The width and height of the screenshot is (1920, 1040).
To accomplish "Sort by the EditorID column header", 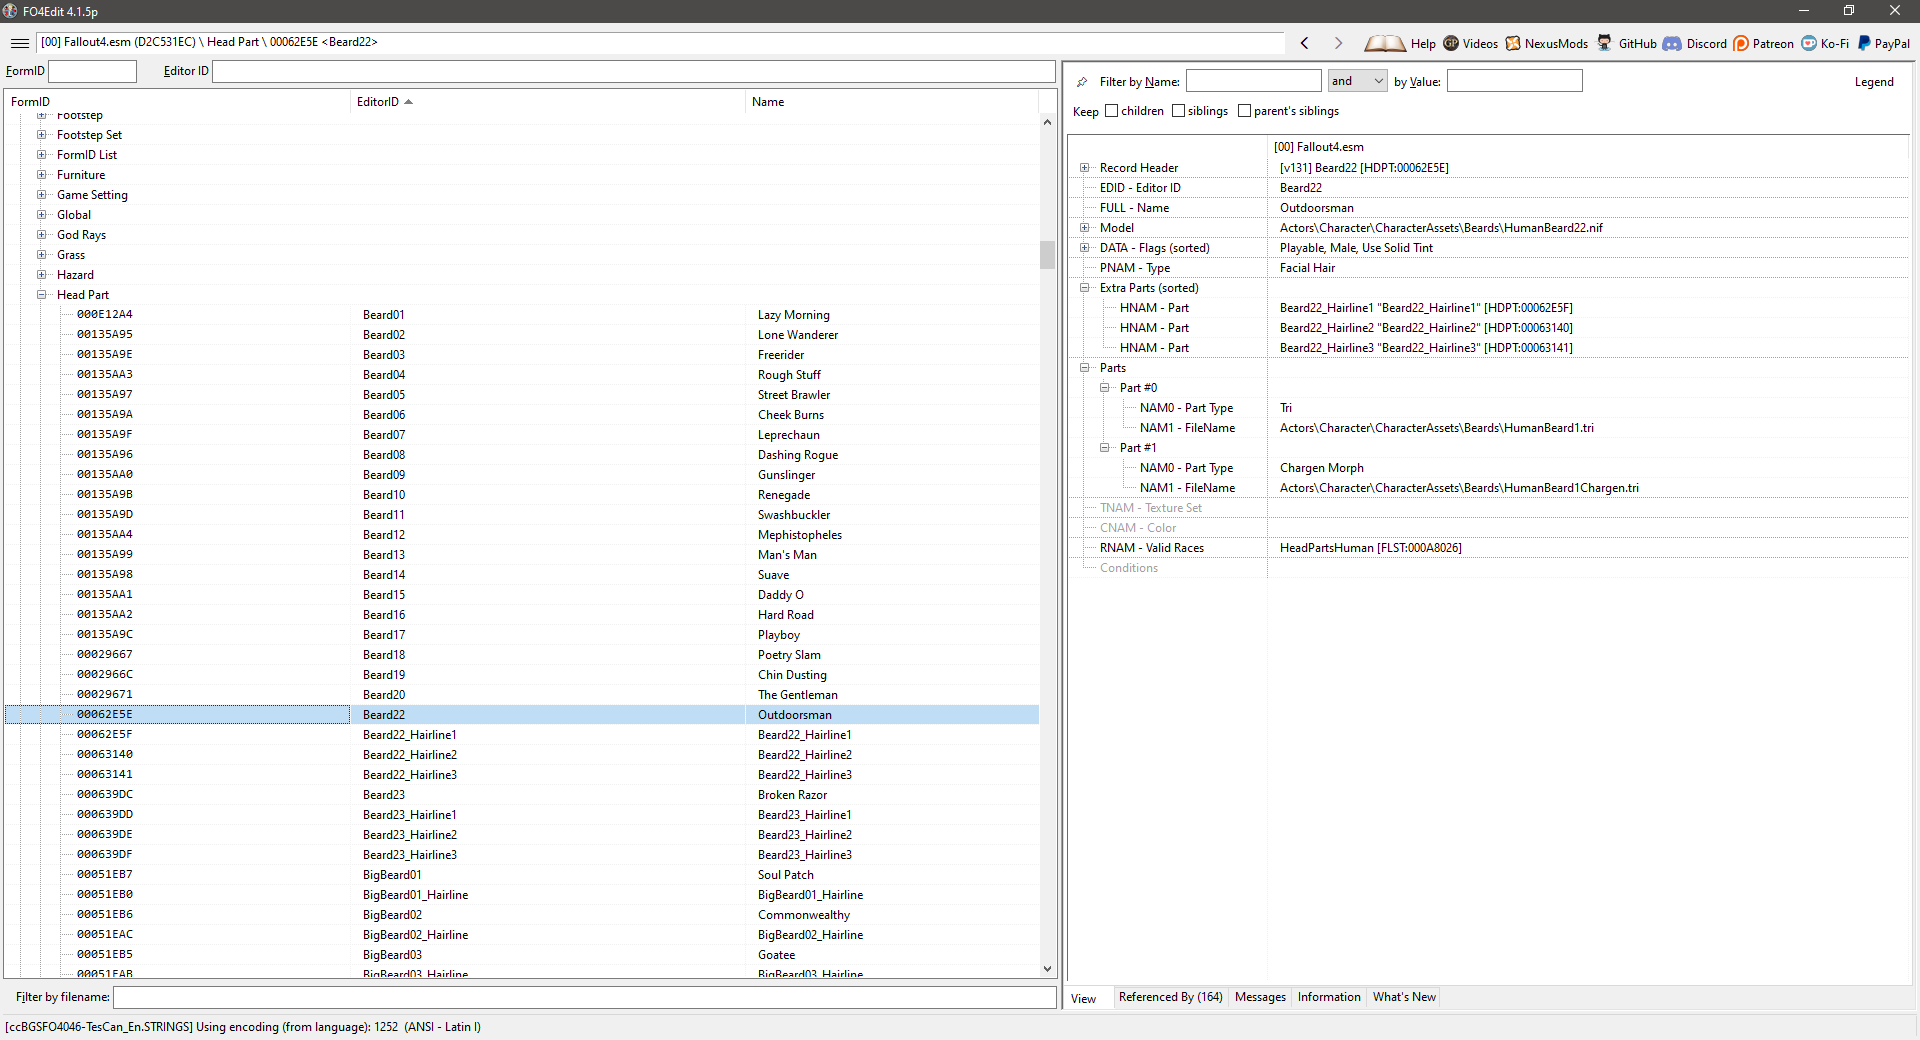I will click(548, 102).
